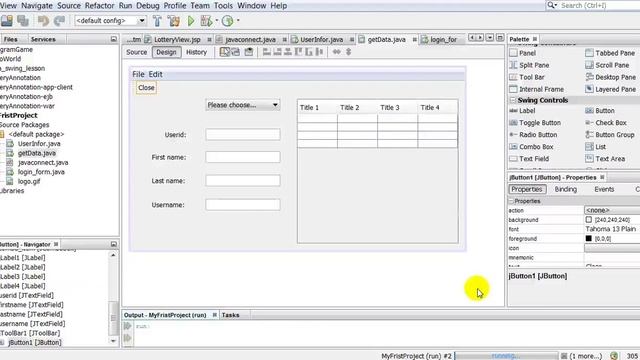Image resolution: width=640 pixels, height=360 pixels.
Task: Switch to the Tasks tab
Action: (230, 315)
